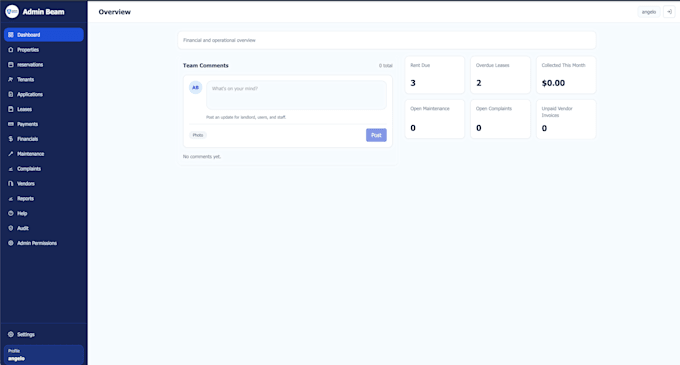Select Complaints in the sidebar
The width and height of the screenshot is (680, 365).
(44, 169)
